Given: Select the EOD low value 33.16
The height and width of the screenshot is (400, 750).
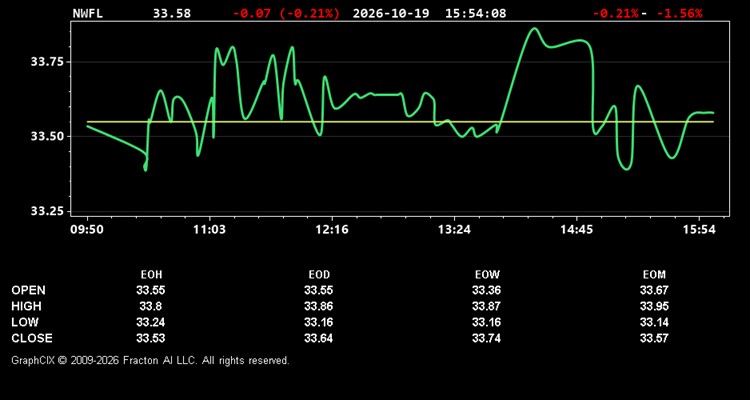Looking at the screenshot, I should click(319, 322).
